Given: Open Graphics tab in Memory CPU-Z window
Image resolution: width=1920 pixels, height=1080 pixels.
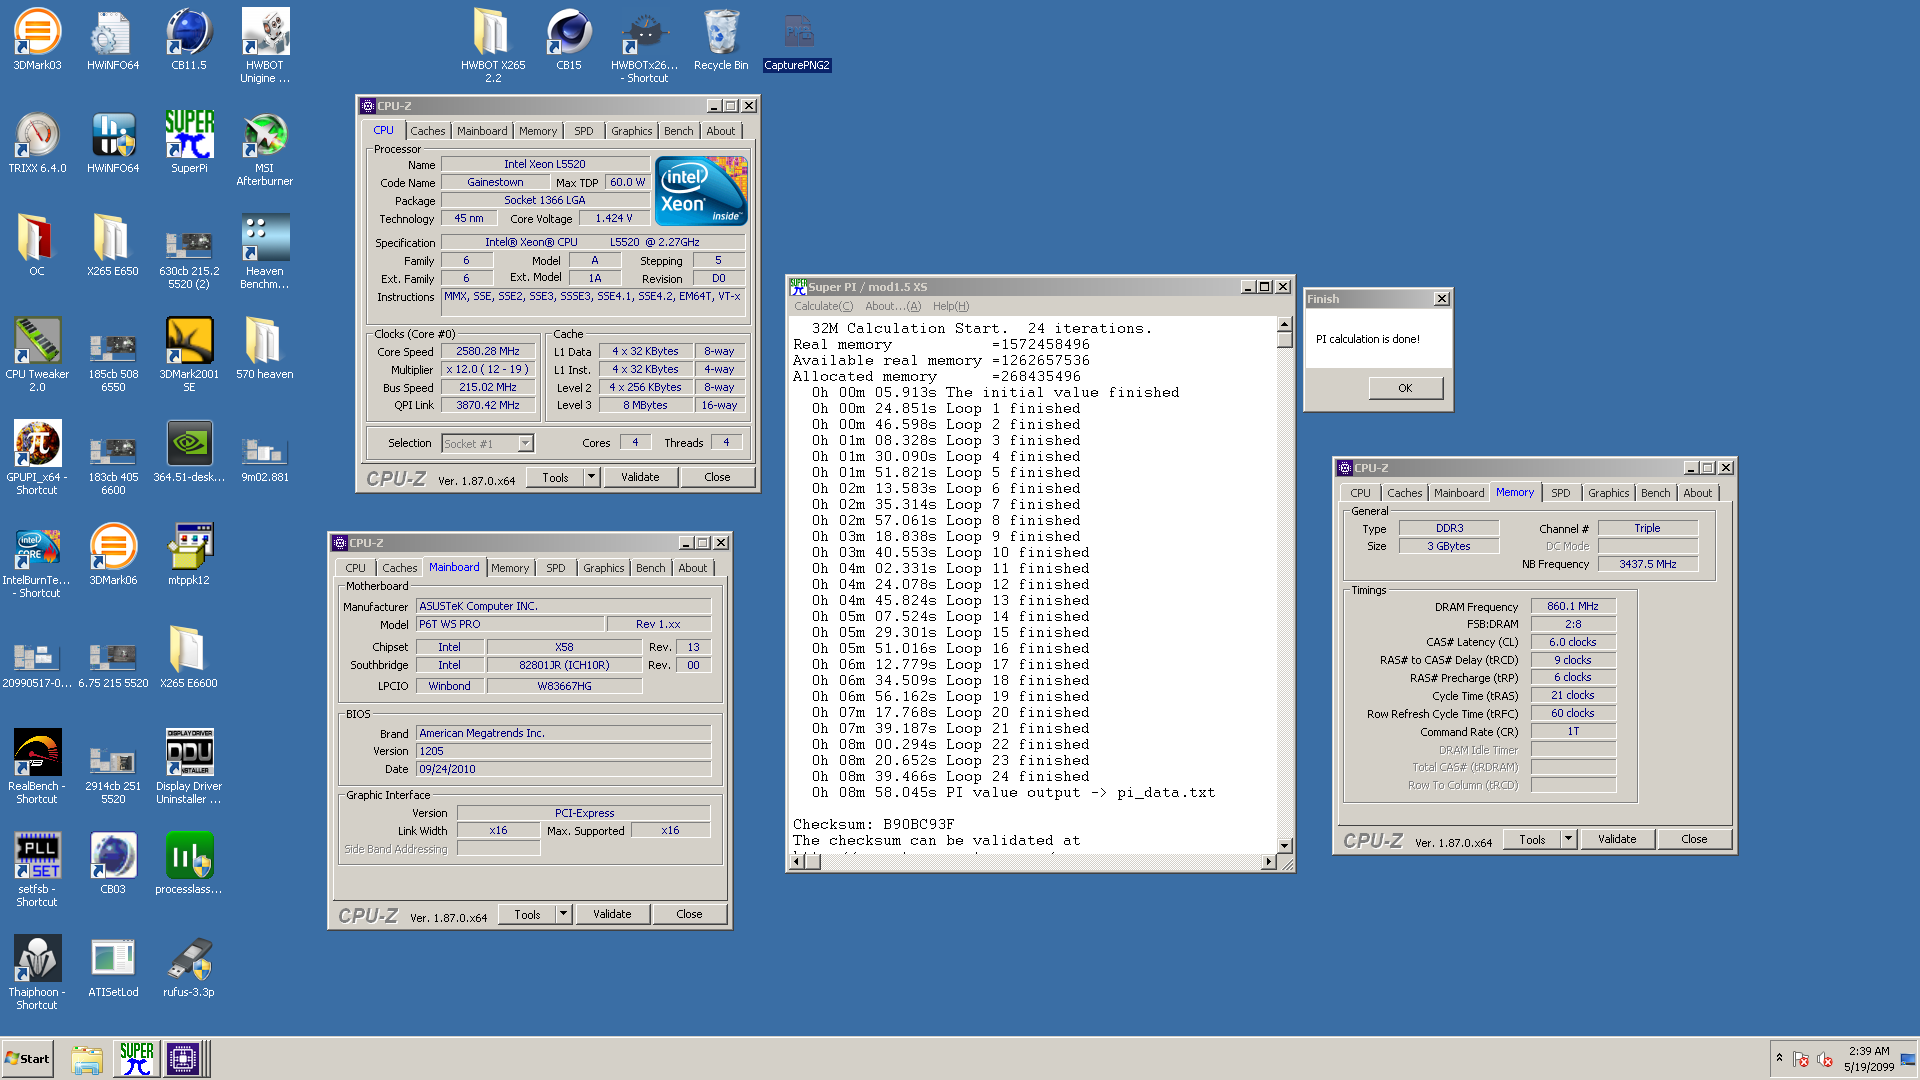Looking at the screenshot, I should pos(1608,493).
